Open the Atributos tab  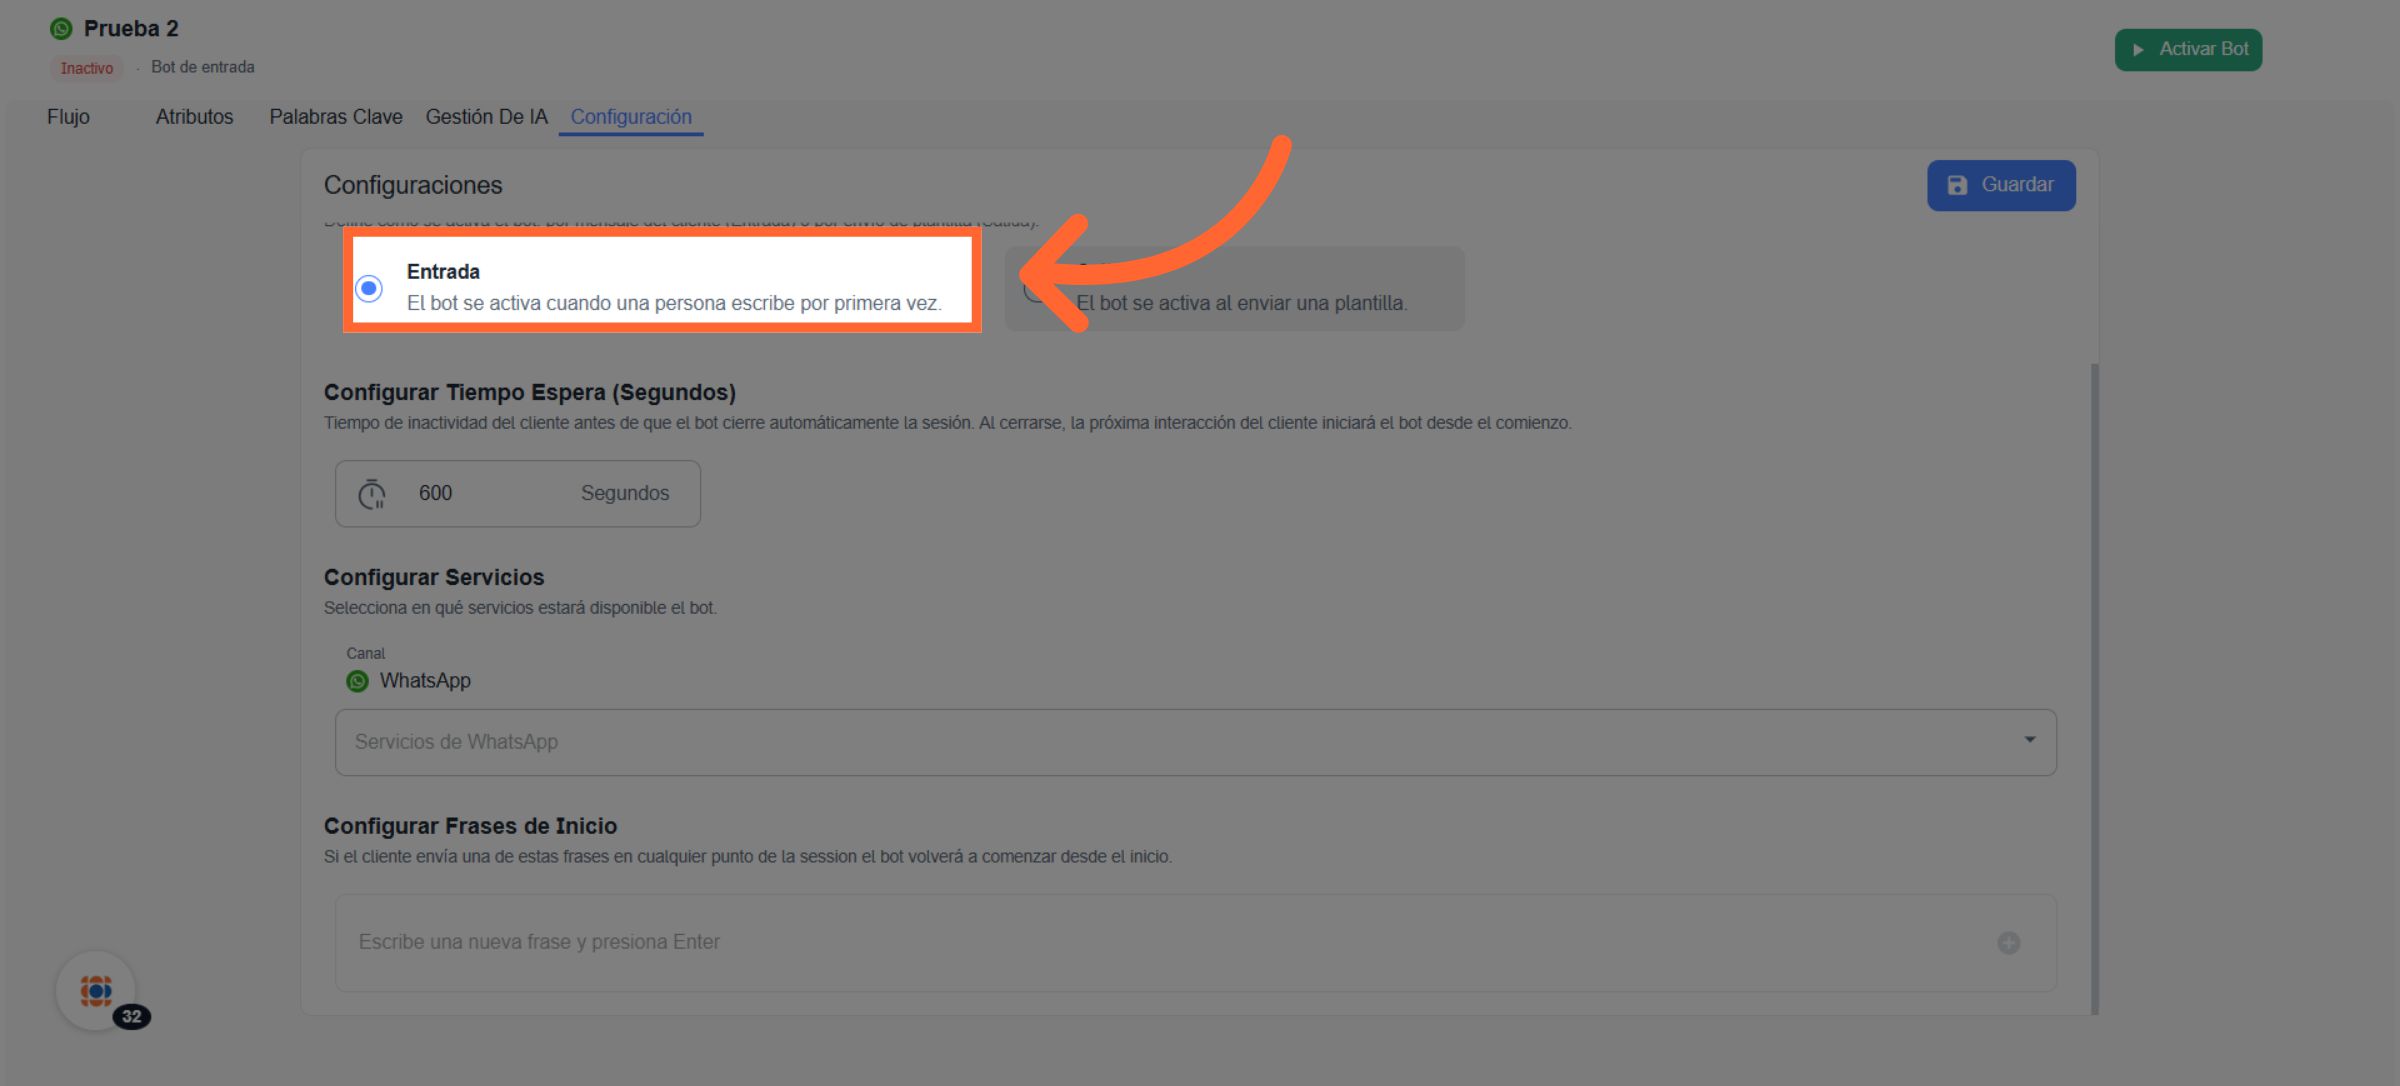(x=194, y=117)
